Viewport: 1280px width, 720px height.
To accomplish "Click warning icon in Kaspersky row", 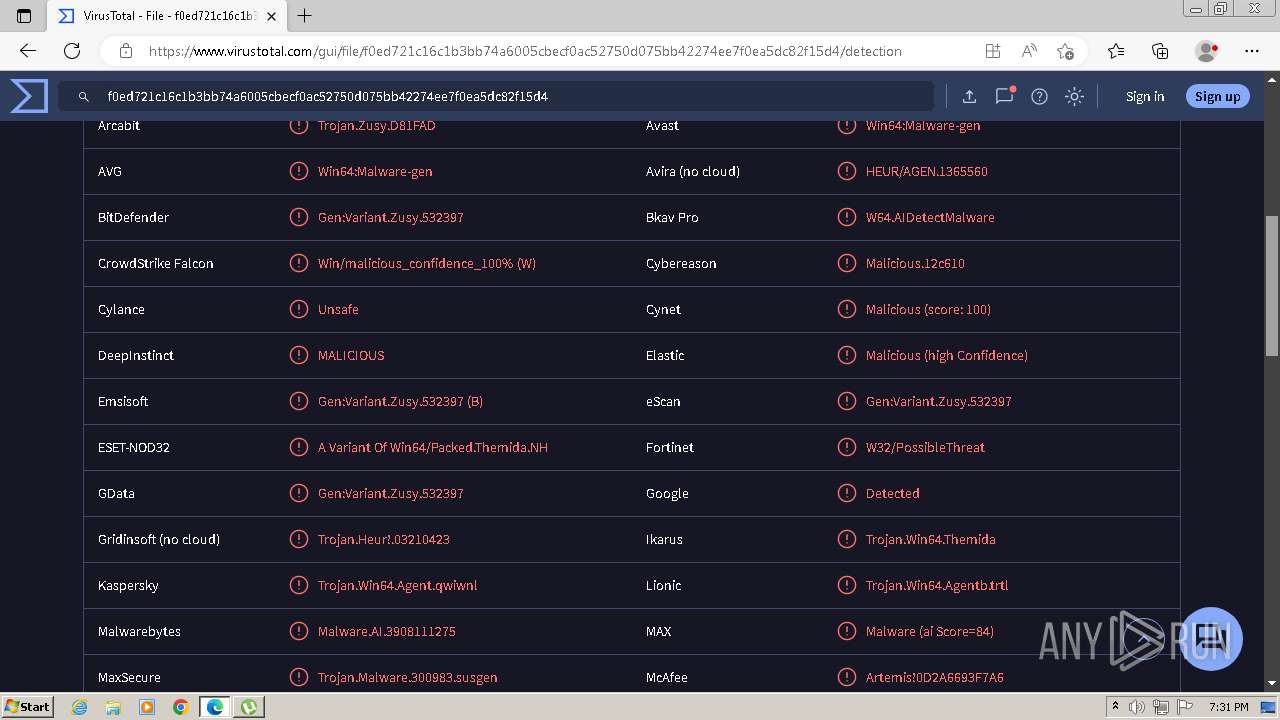I will 298,585.
